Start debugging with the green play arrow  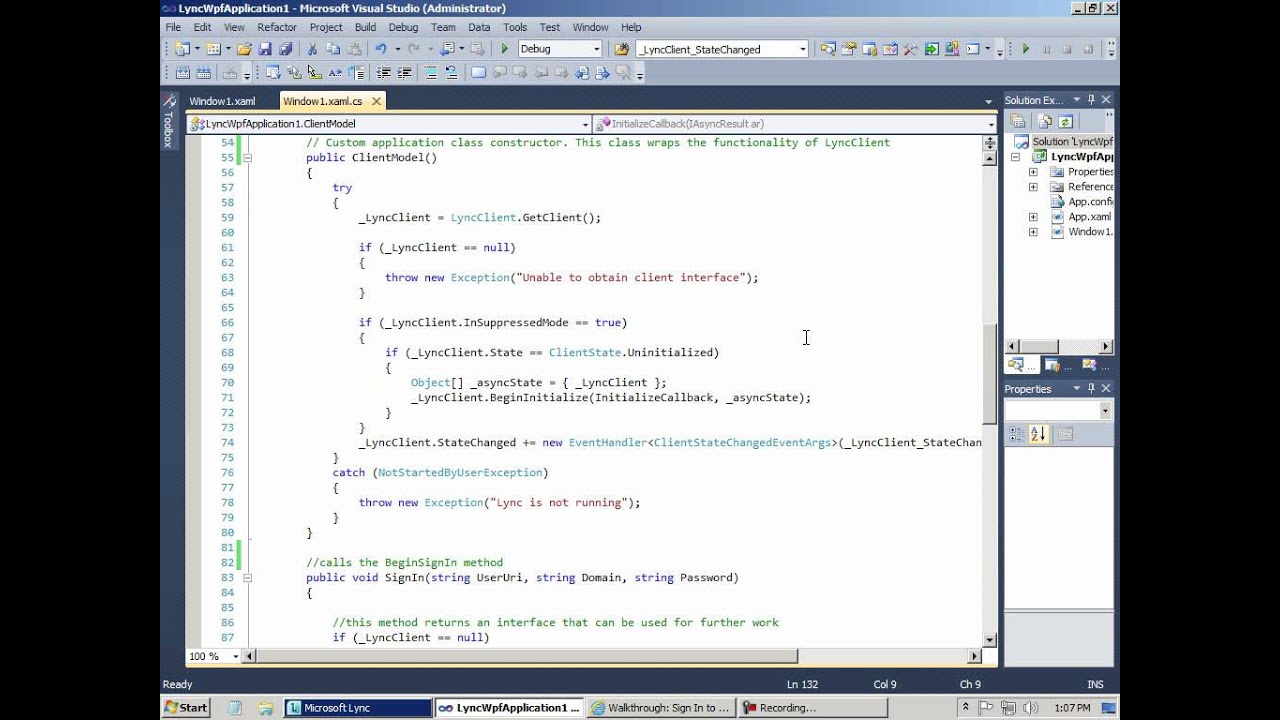point(504,49)
